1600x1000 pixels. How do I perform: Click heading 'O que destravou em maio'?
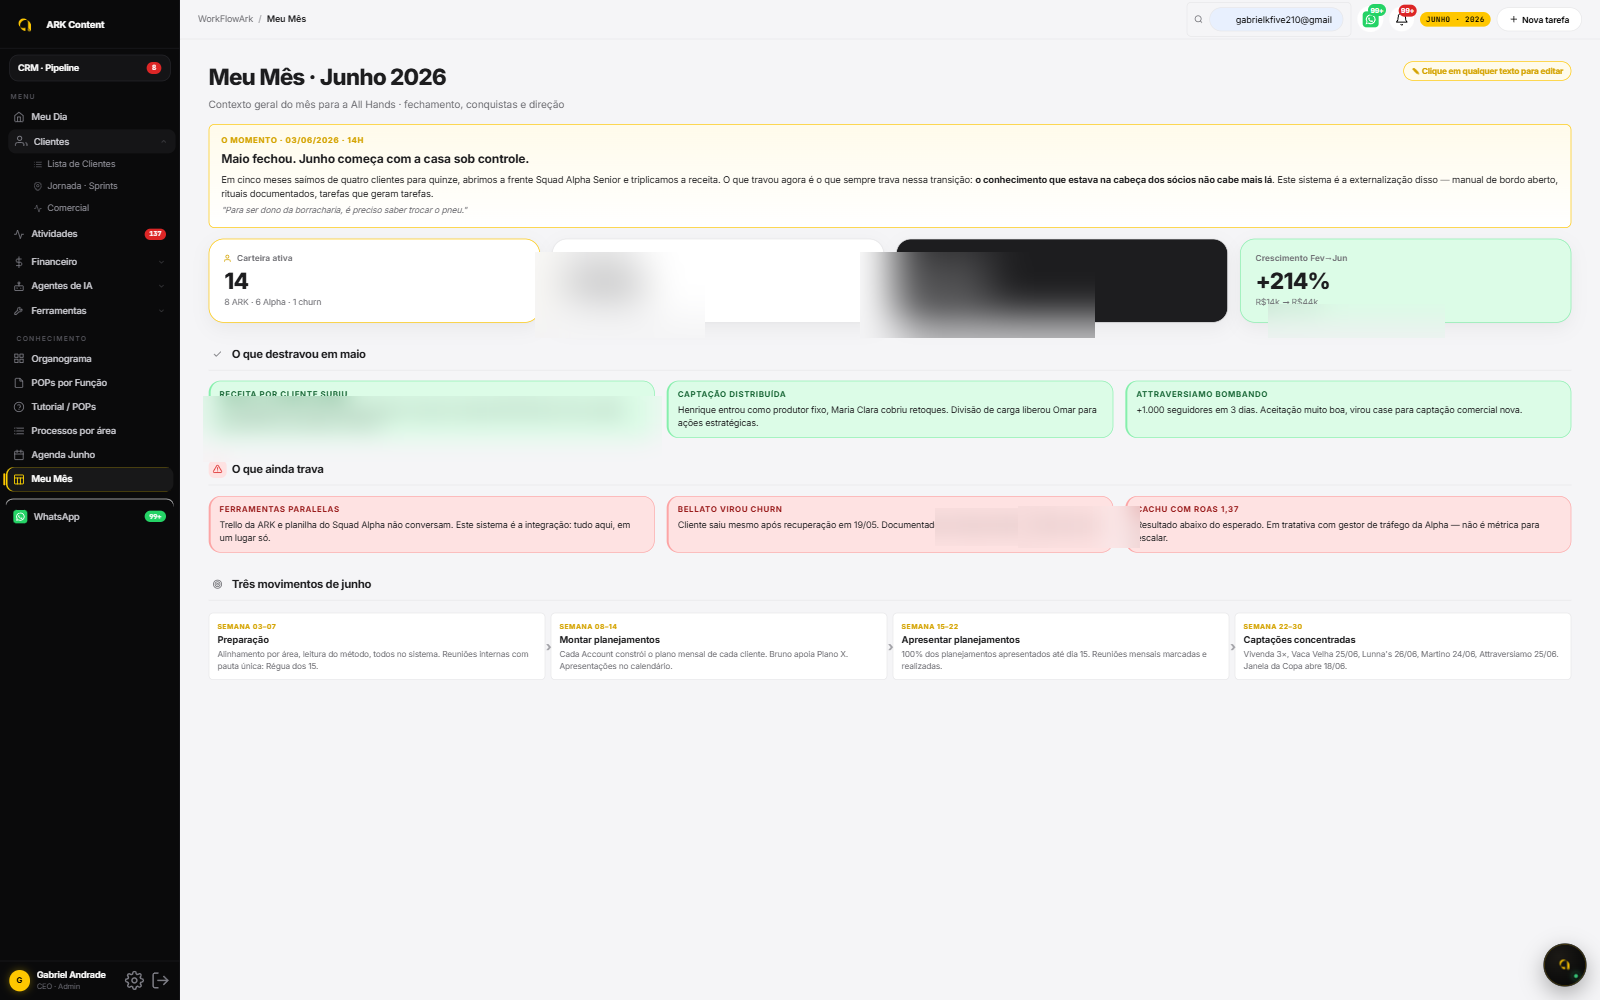(x=299, y=354)
